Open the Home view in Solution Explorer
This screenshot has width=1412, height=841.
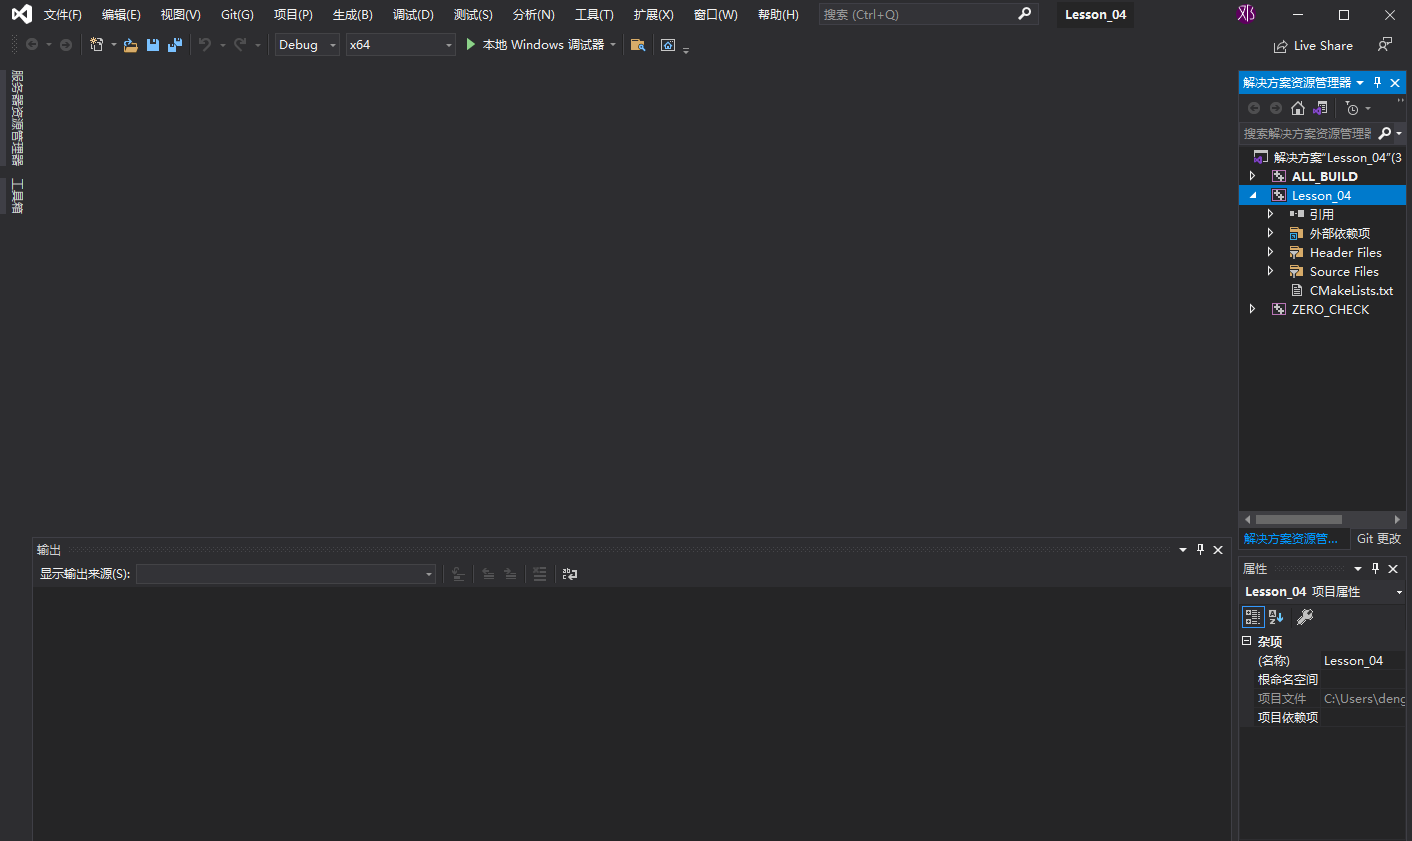1297,107
